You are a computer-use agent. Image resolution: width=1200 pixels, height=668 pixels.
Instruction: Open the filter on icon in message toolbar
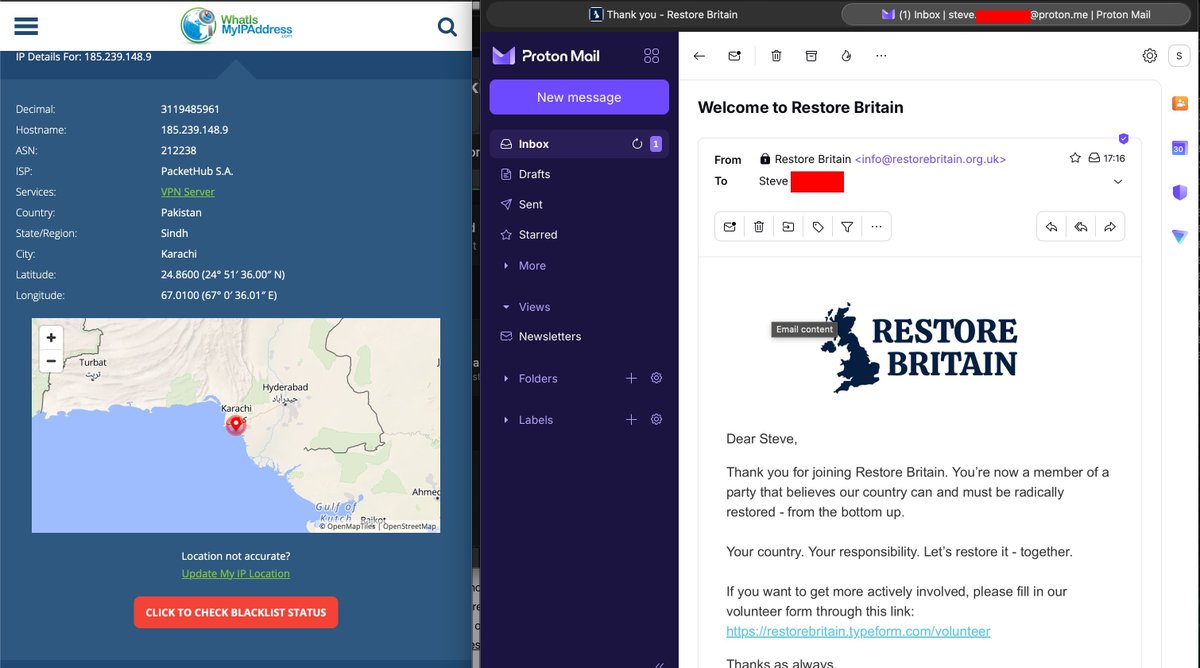[x=847, y=227]
